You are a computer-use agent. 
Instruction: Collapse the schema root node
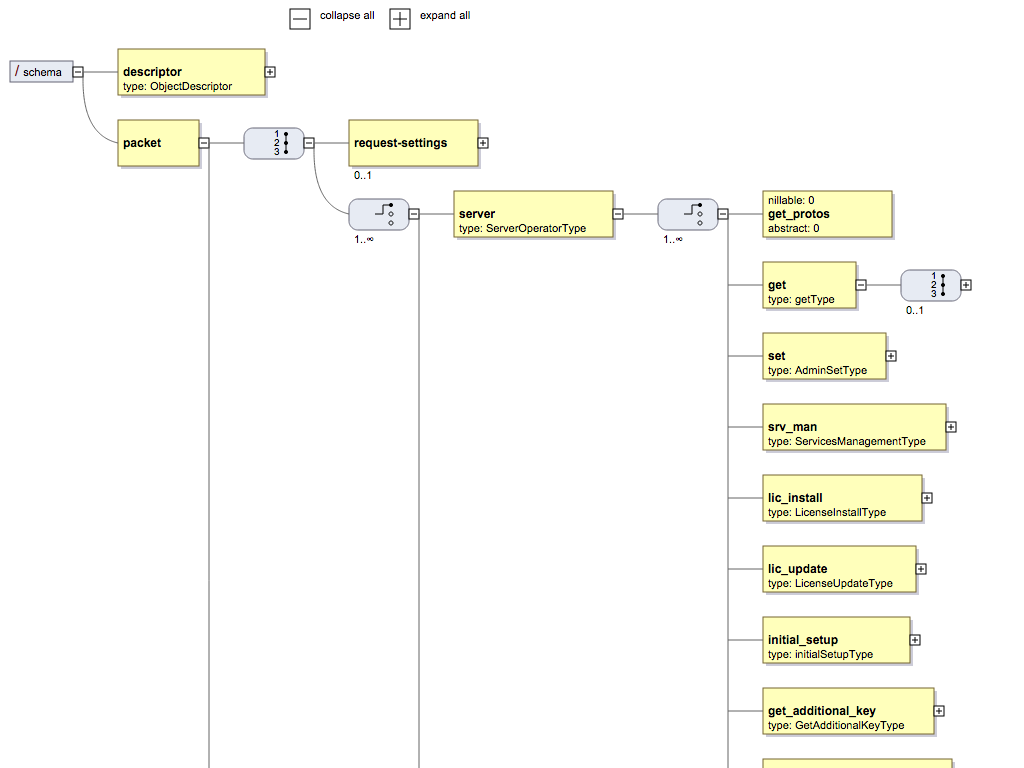click(77, 72)
